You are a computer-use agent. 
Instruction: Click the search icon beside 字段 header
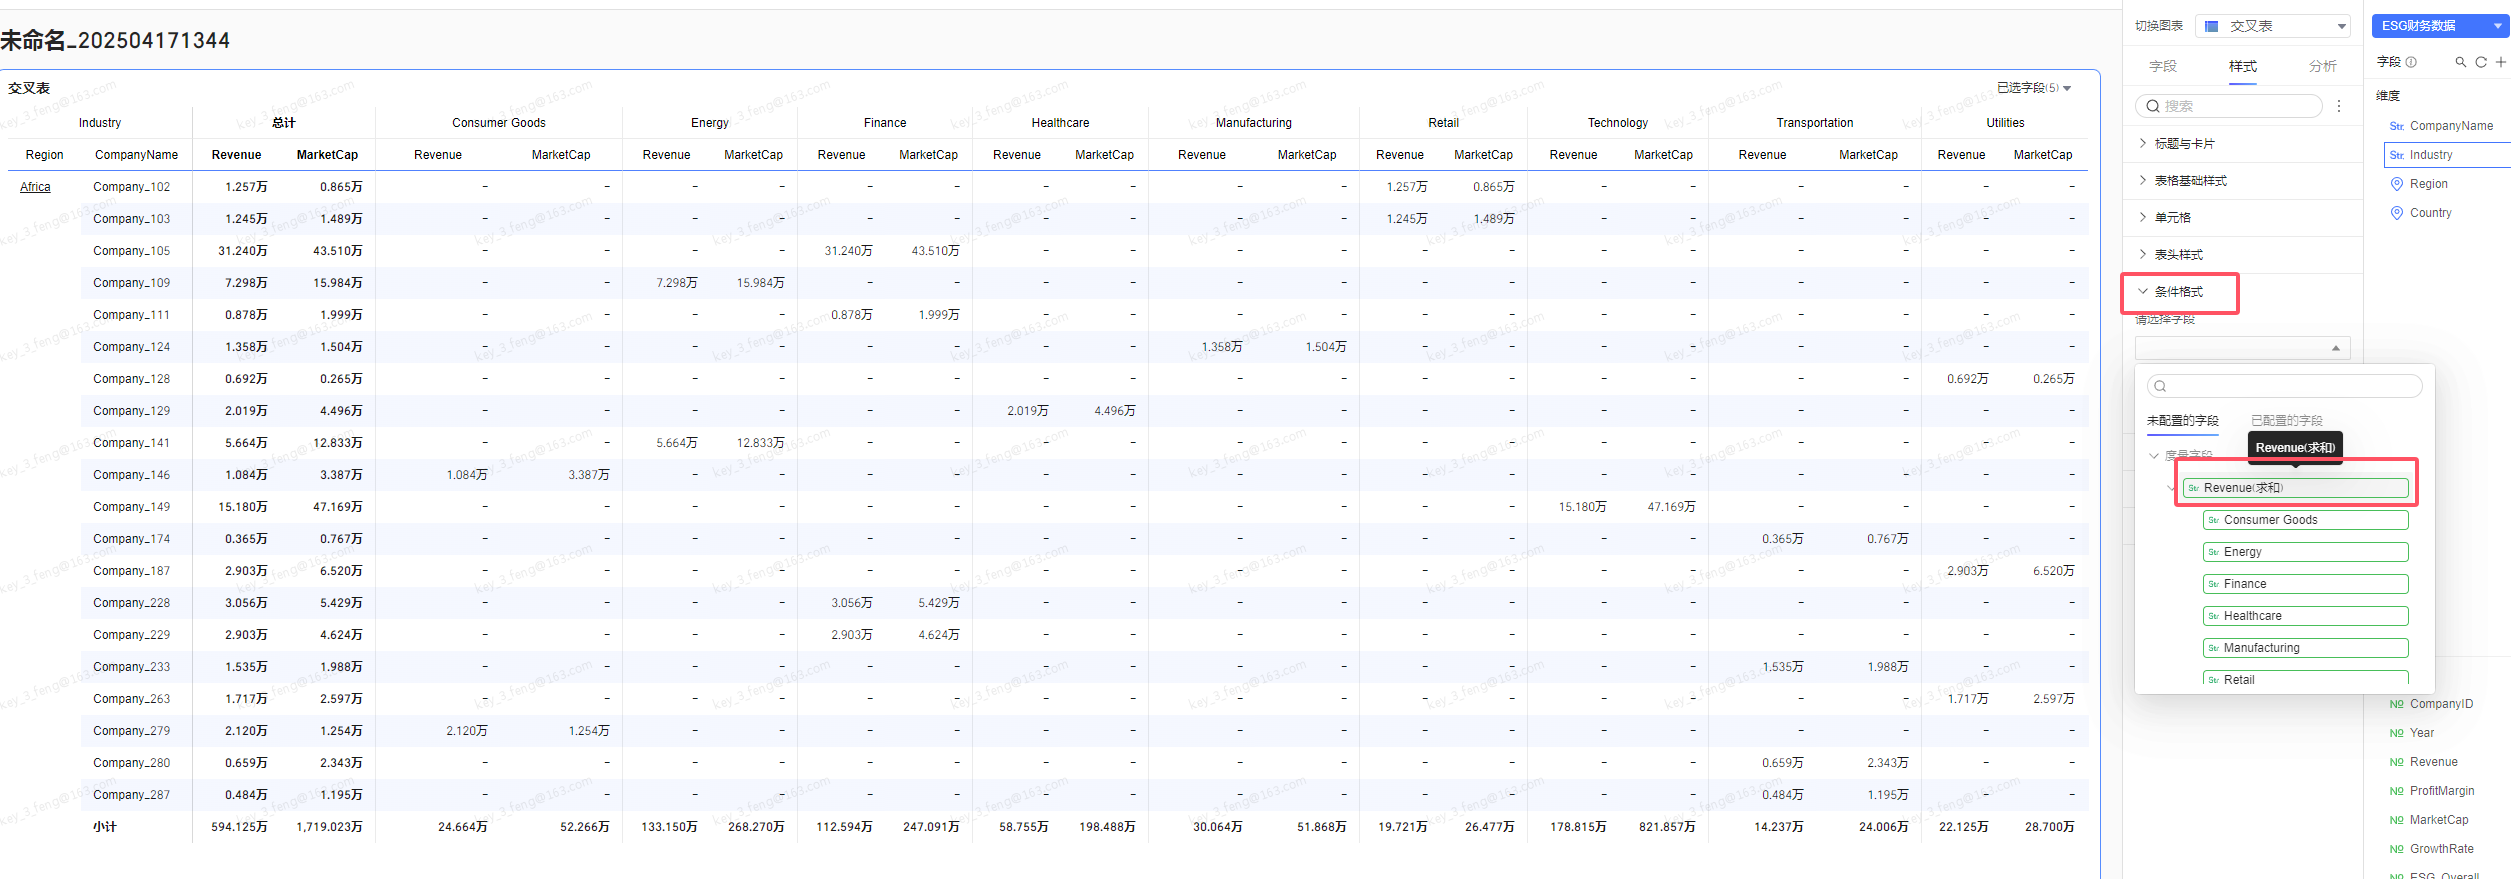(x=2460, y=62)
